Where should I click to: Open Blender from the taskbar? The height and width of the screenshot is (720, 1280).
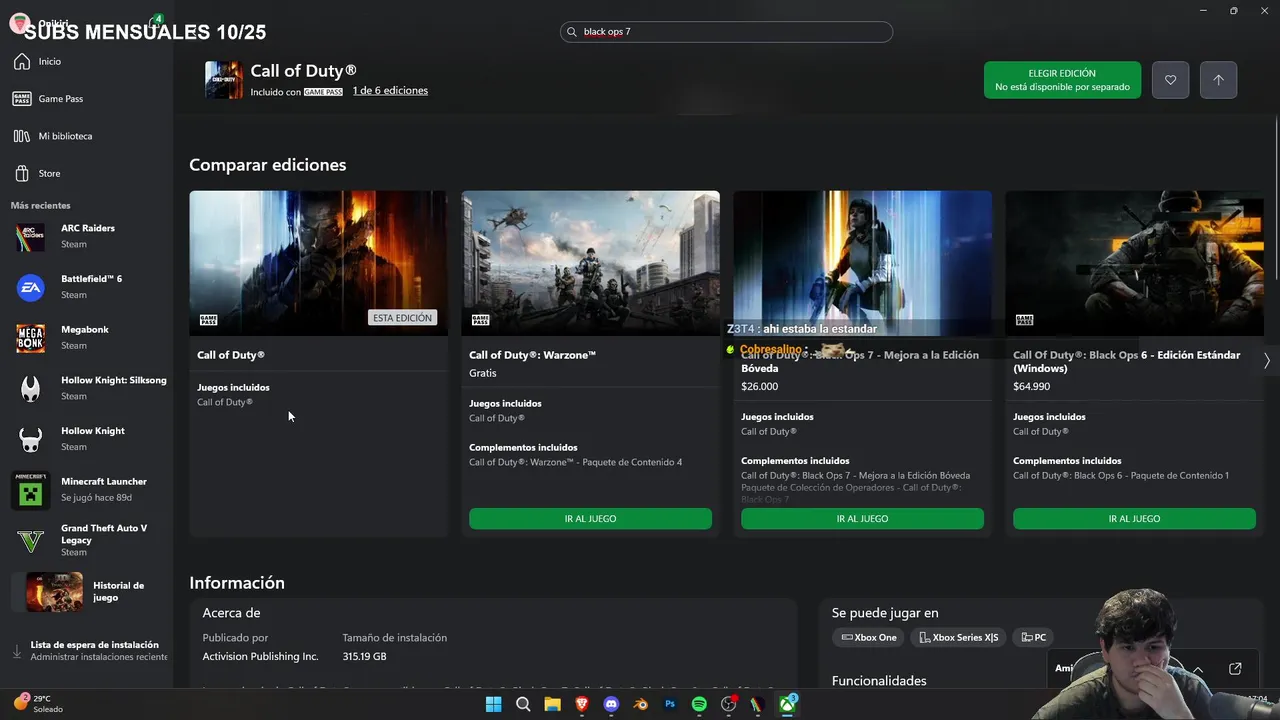click(641, 705)
